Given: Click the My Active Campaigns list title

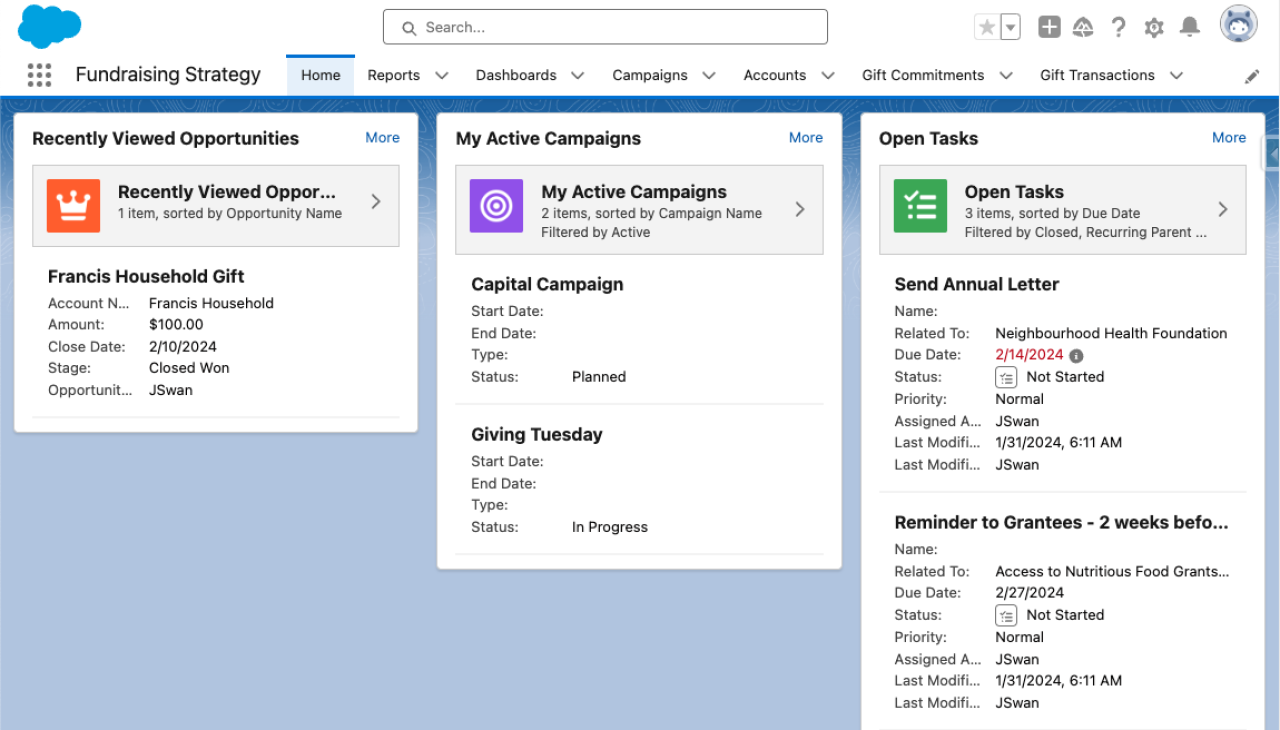Looking at the screenshot, I should click(x=634, y=192).
